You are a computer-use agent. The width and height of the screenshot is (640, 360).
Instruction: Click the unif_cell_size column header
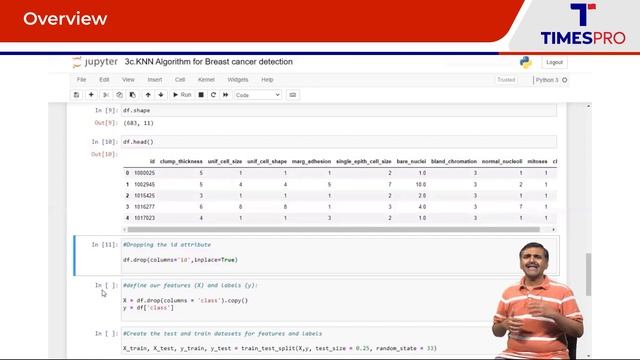[x=225, y=162]
